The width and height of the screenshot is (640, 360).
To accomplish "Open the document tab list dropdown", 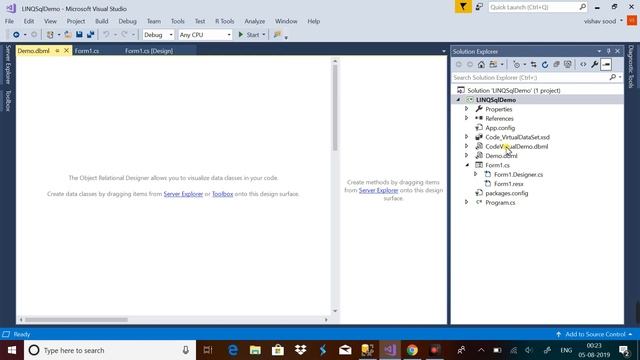I will click(444, 51).
